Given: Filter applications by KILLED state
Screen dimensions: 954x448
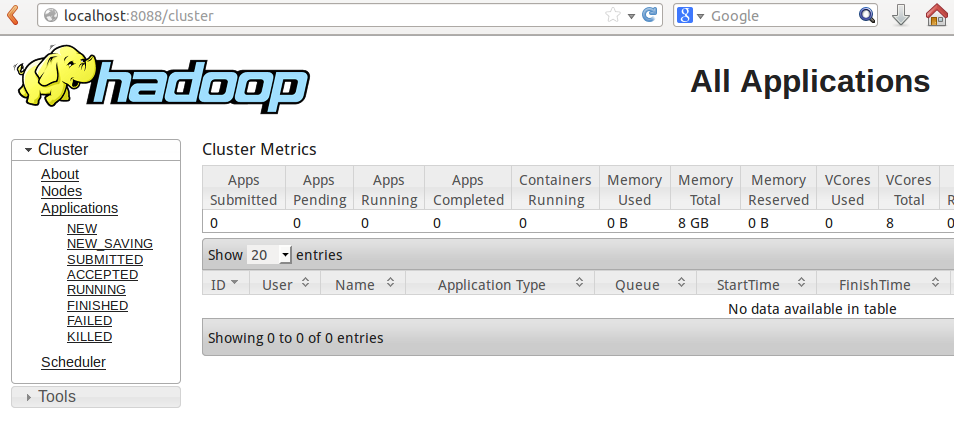Looking at the screenshot, I should [90, 337].
